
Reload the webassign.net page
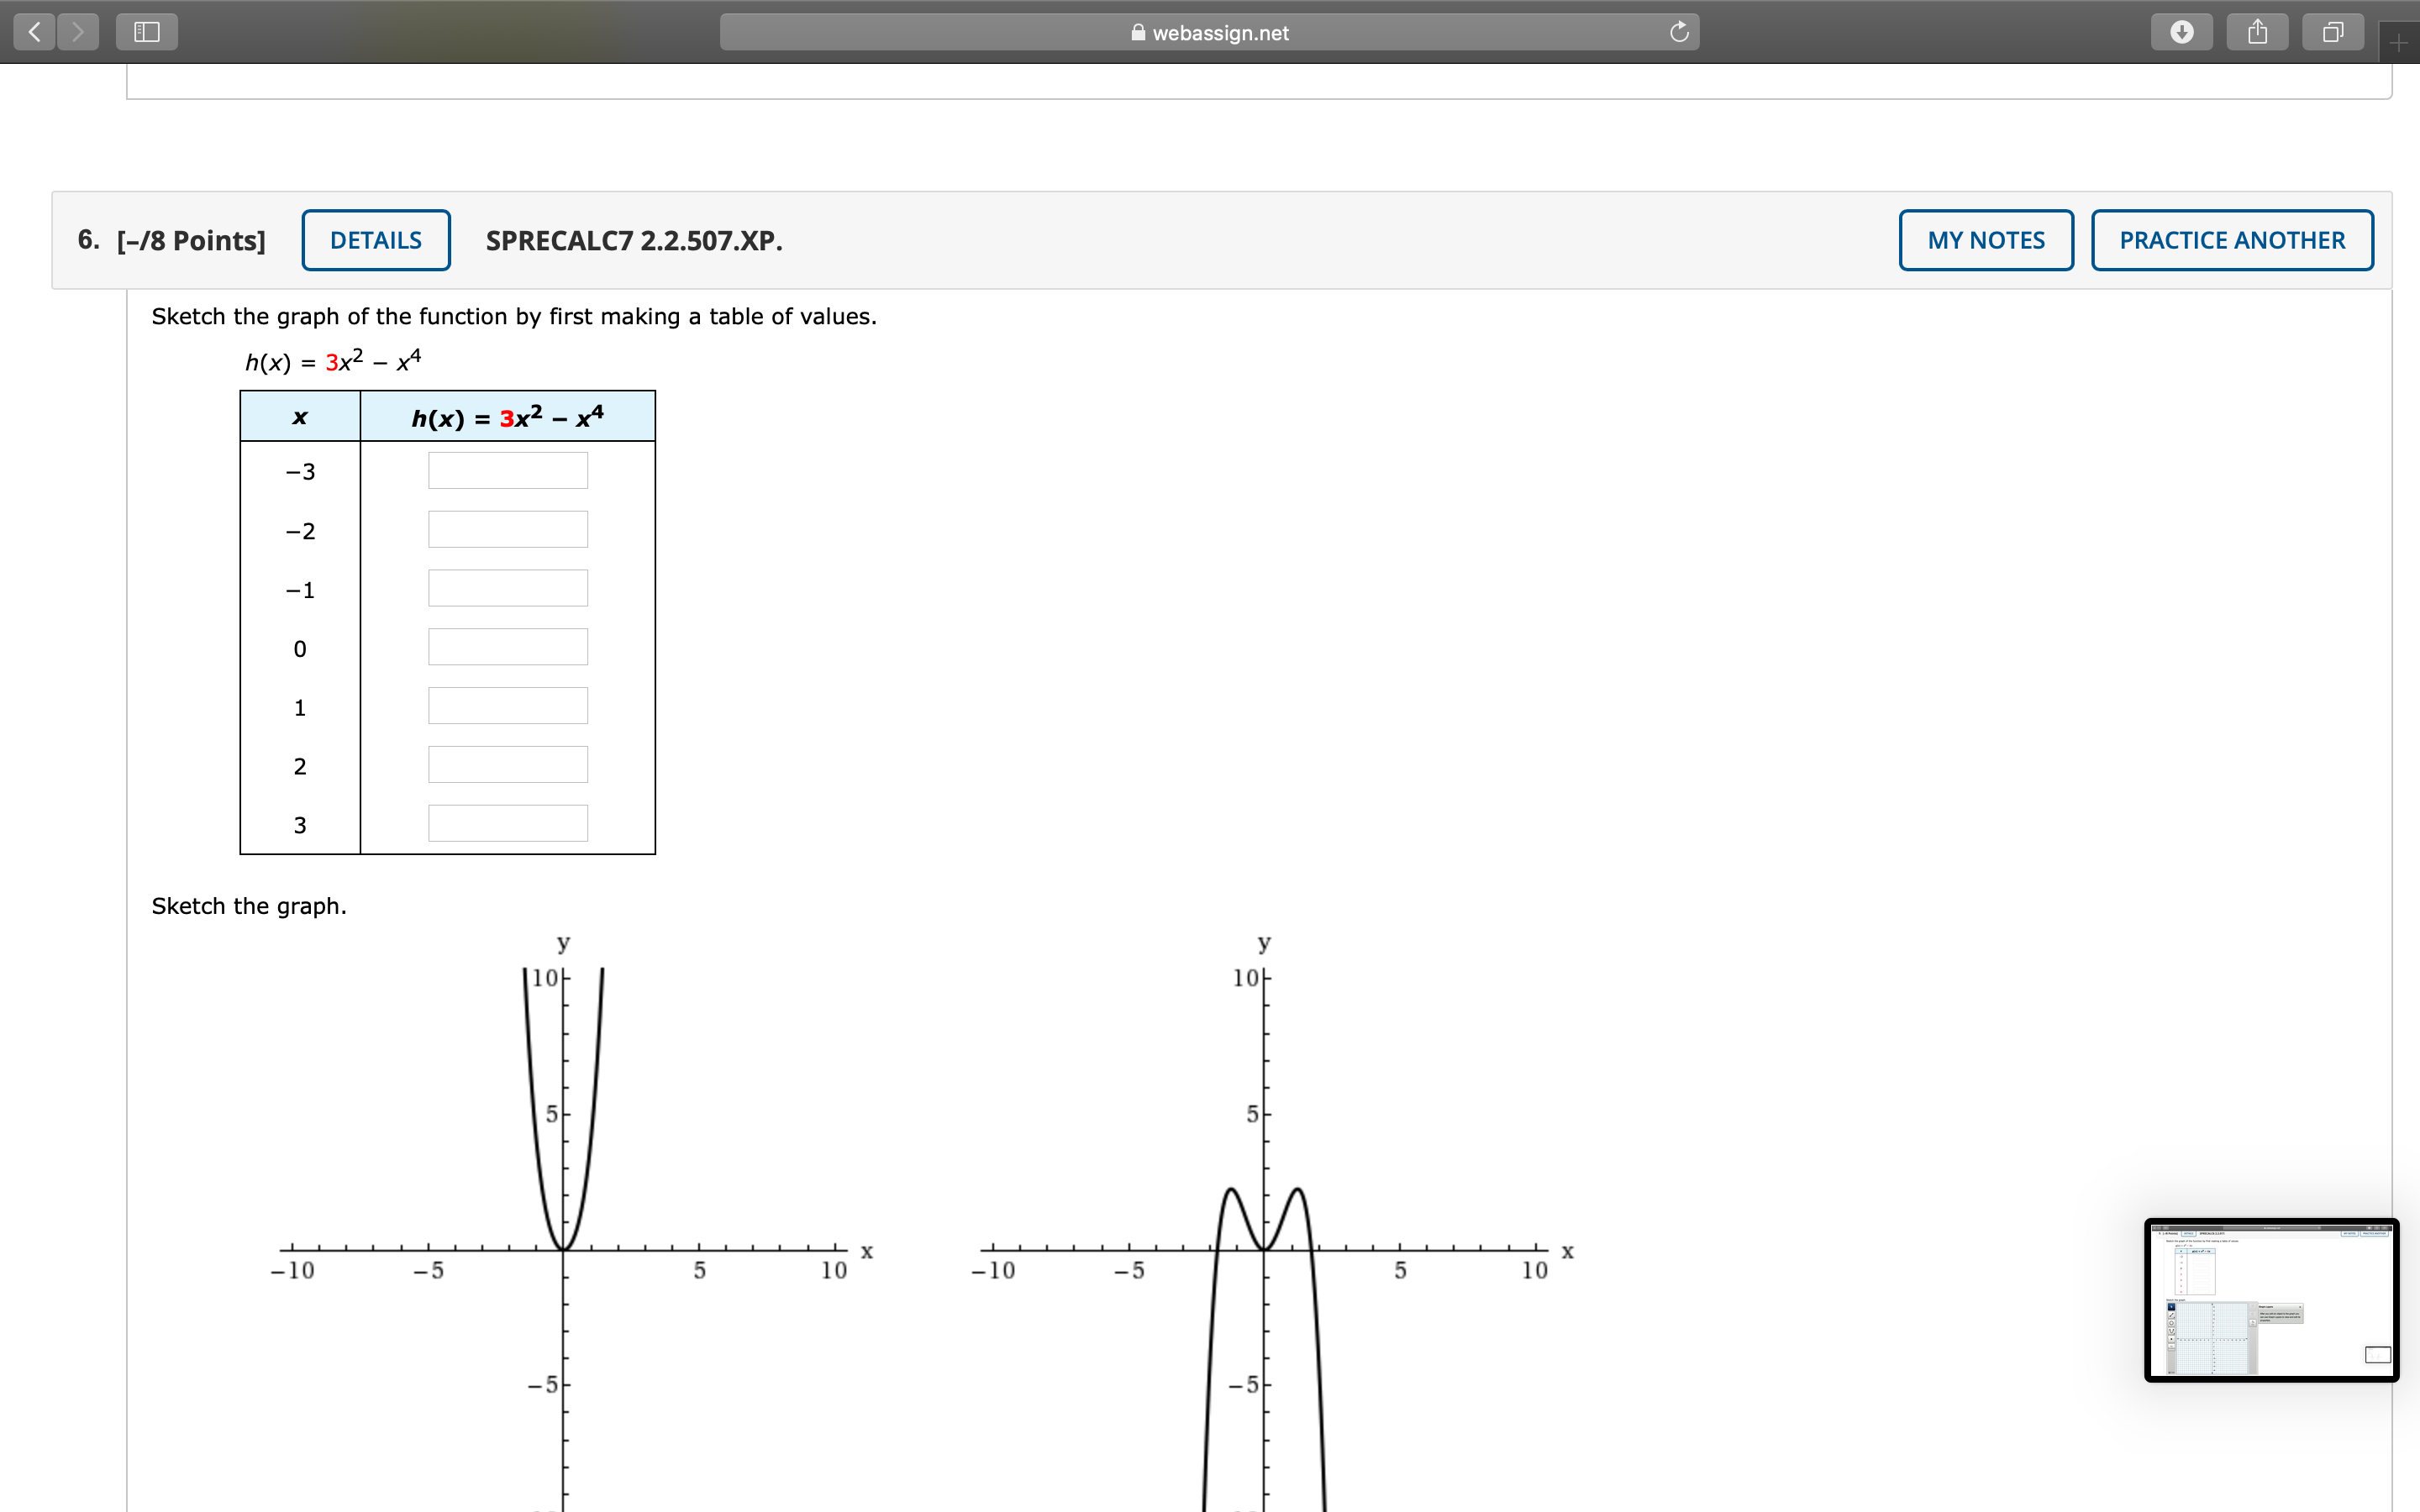1679,32
